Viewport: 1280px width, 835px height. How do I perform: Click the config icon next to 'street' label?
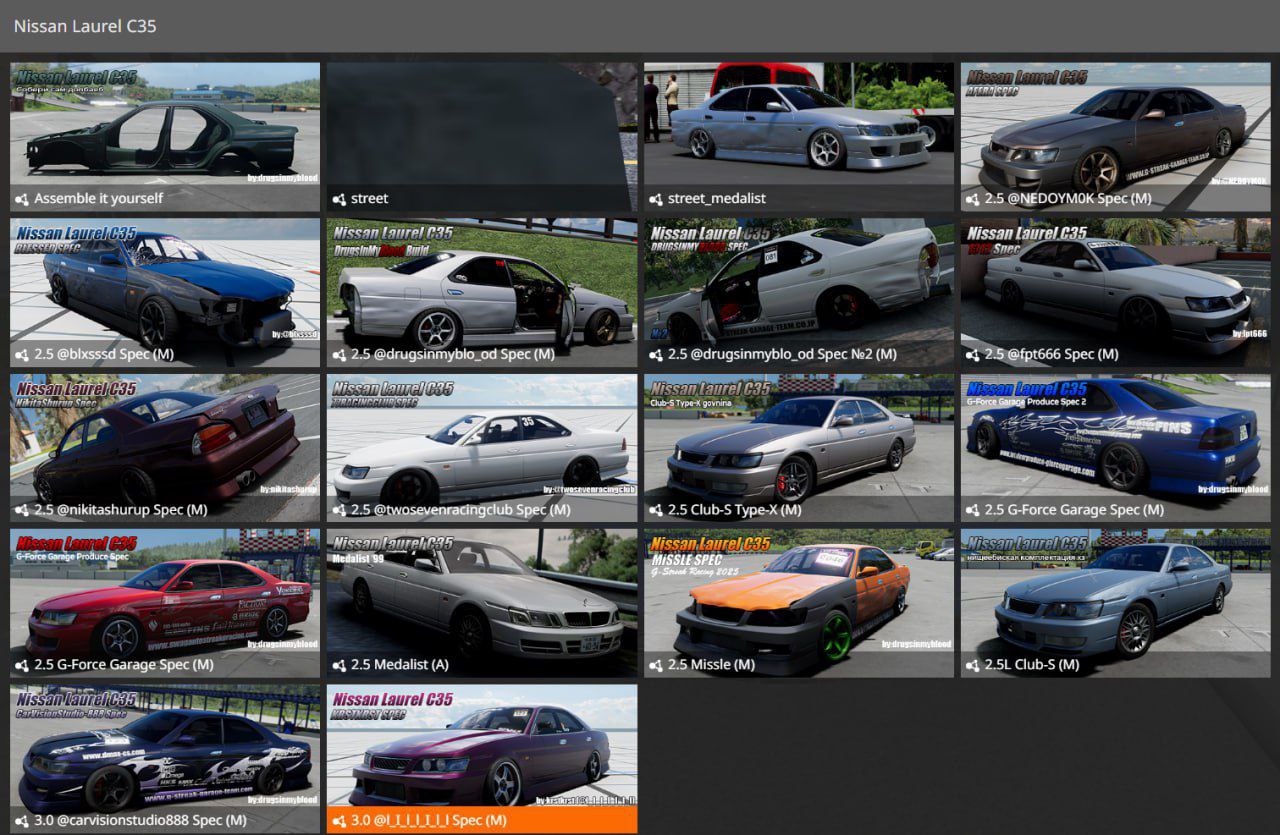tap(339, 199)
